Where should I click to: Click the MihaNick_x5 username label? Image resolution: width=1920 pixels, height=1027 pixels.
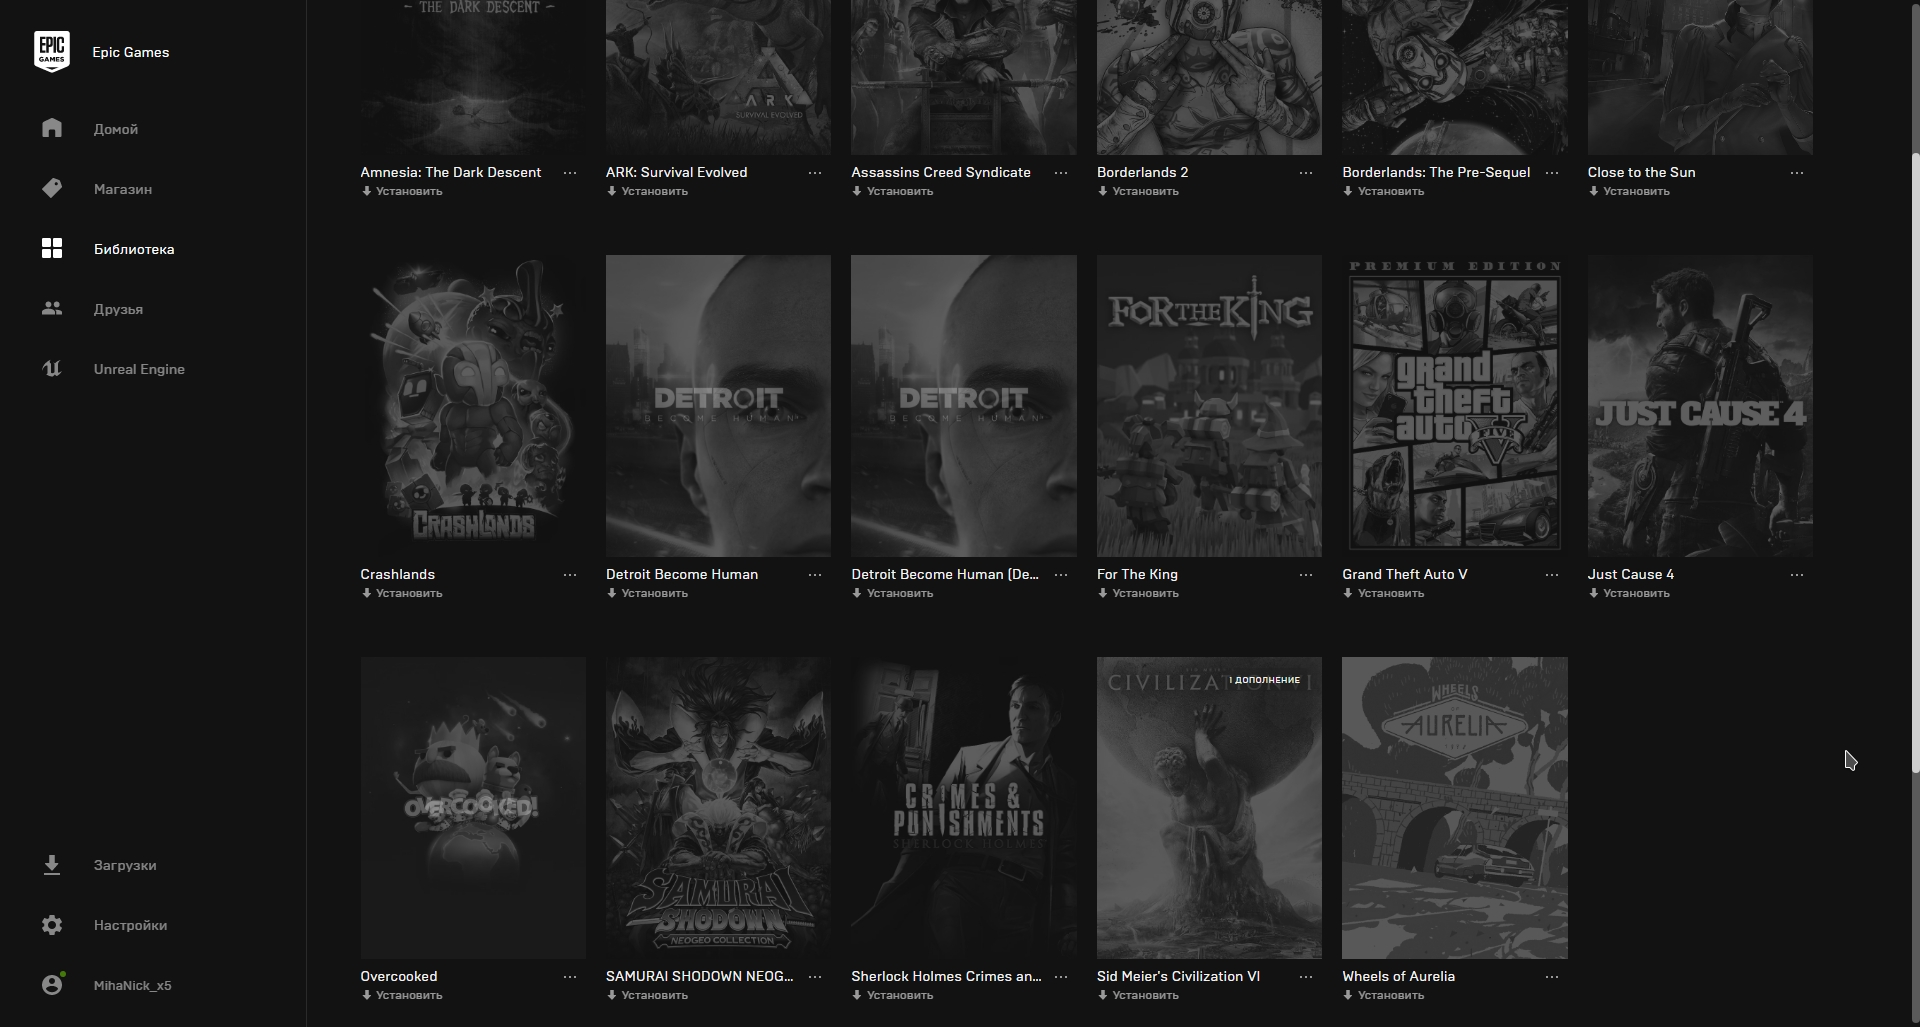132,985
